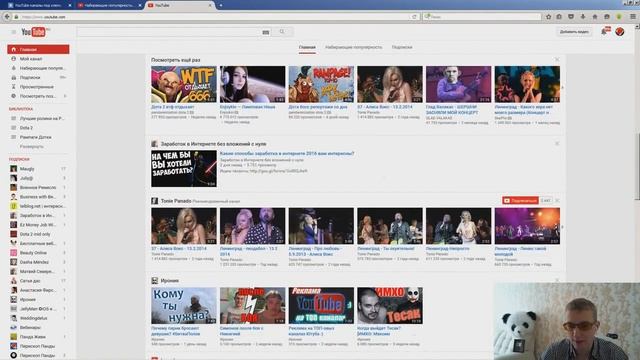Click the 'Добавить видео' upload button
This screenshot has width=640, height=360.
pyautogui.click(x=574, y=32)
